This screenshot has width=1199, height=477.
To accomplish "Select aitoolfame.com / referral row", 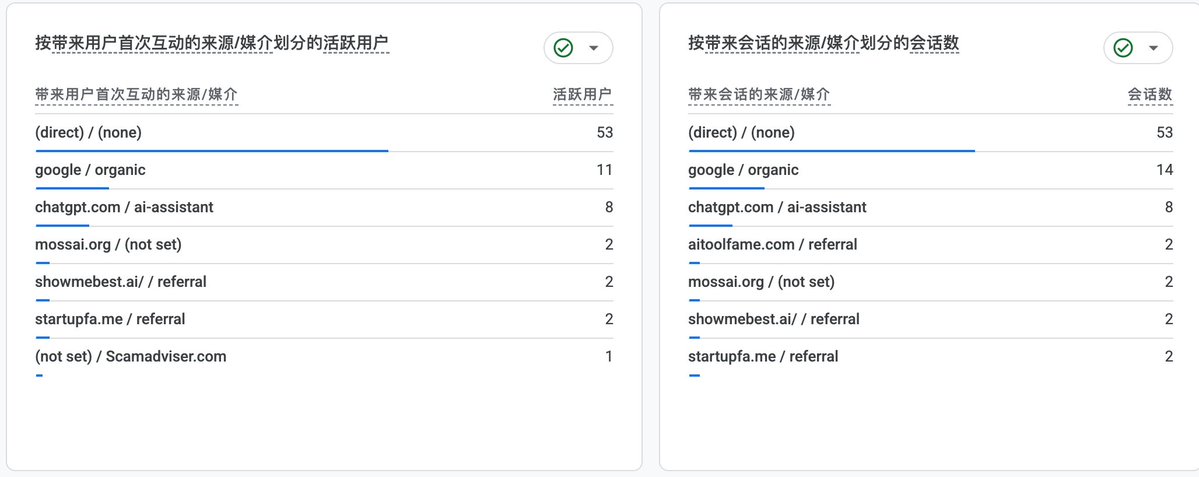I will click(x=931, y=245).
